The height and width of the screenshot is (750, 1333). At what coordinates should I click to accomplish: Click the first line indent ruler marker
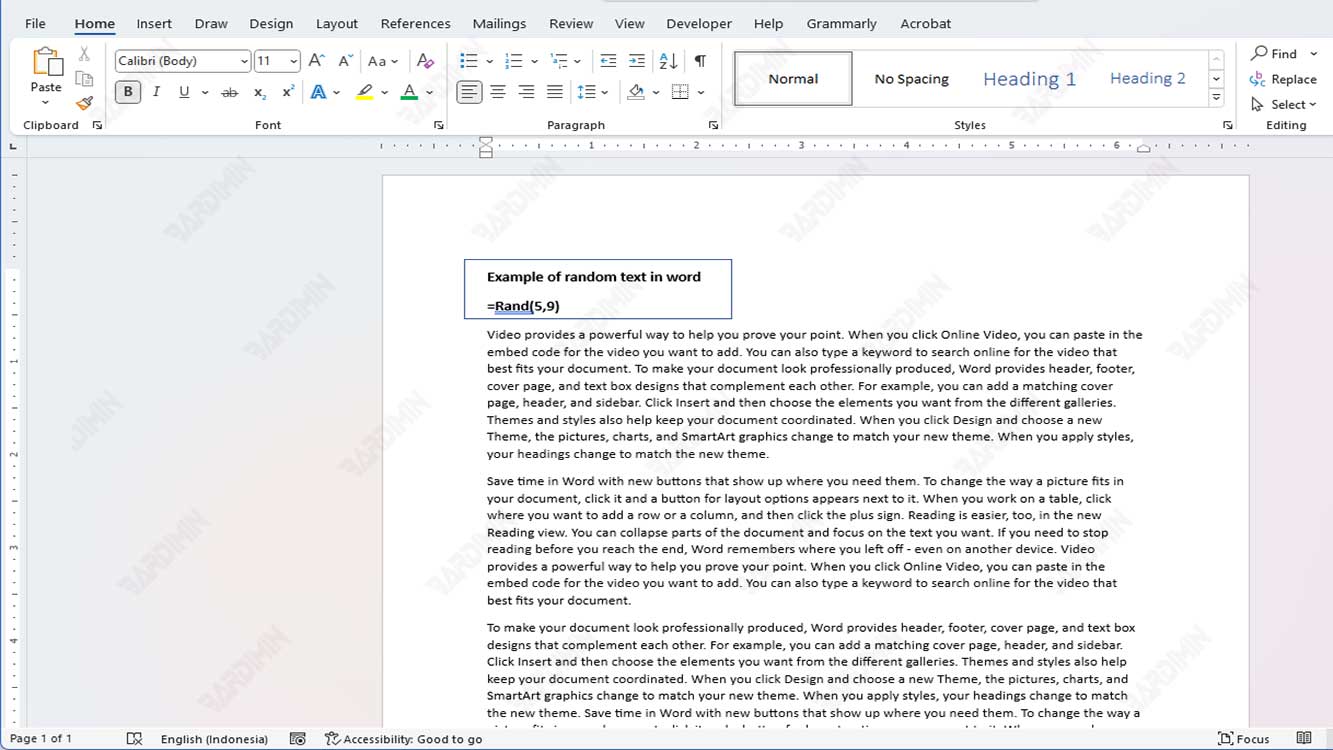click(x=486, y=141)
